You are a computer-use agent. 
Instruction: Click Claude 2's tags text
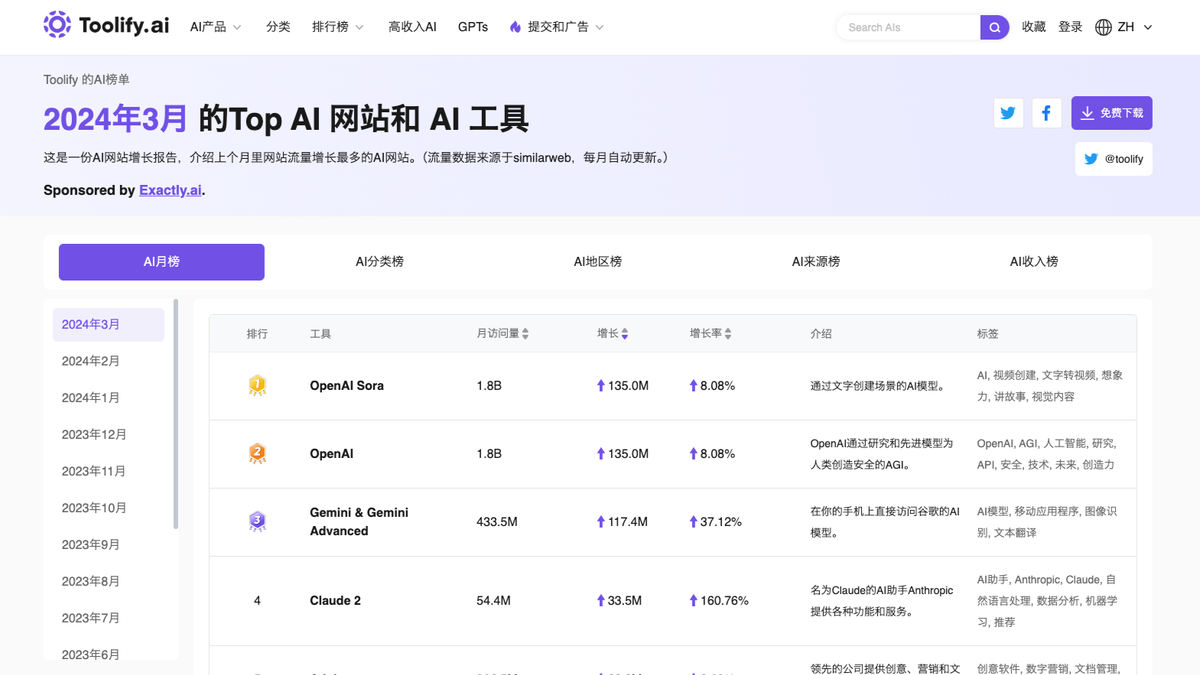(x=1048, y=601)
